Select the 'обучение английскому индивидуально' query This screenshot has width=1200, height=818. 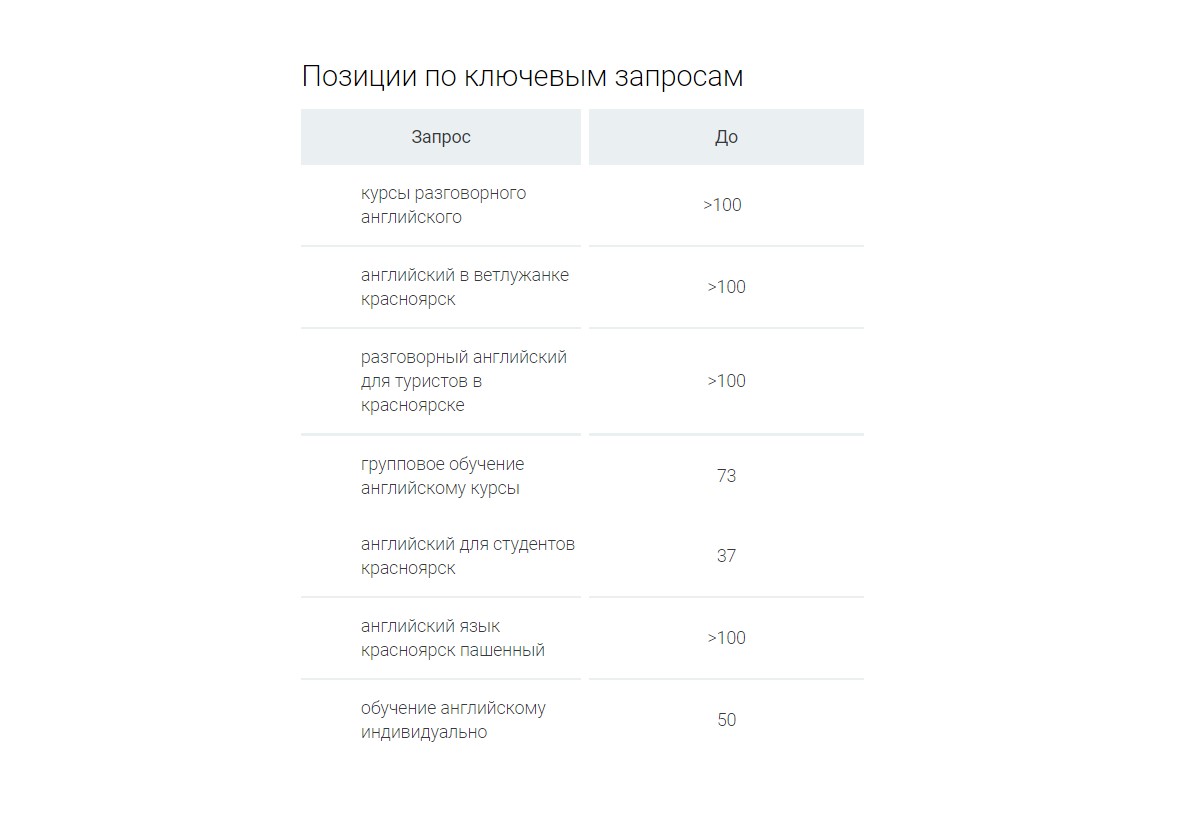[453, 720]
